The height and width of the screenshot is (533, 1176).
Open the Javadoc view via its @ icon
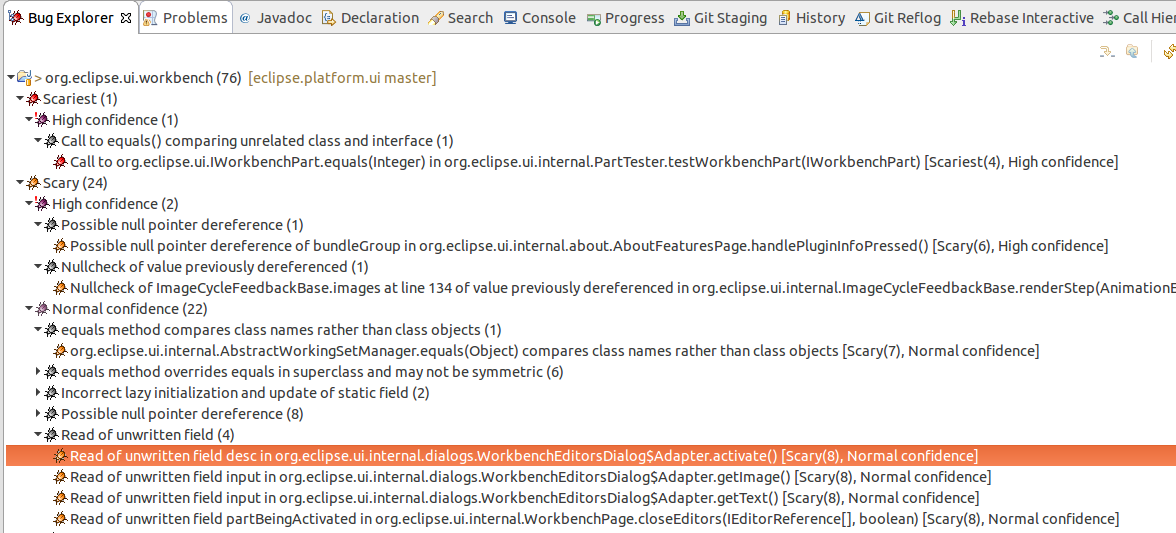coord(244,18)
